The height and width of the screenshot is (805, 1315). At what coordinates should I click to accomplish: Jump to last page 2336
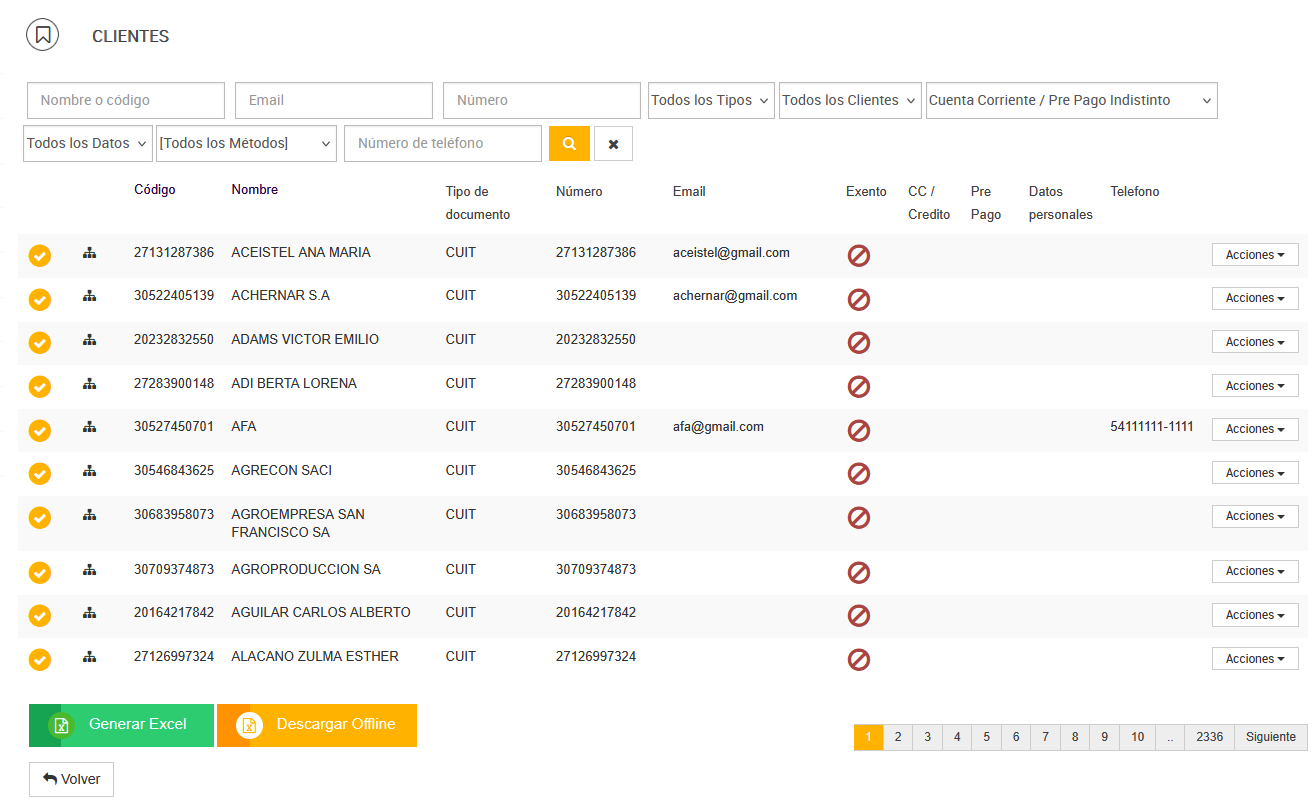1209,737
